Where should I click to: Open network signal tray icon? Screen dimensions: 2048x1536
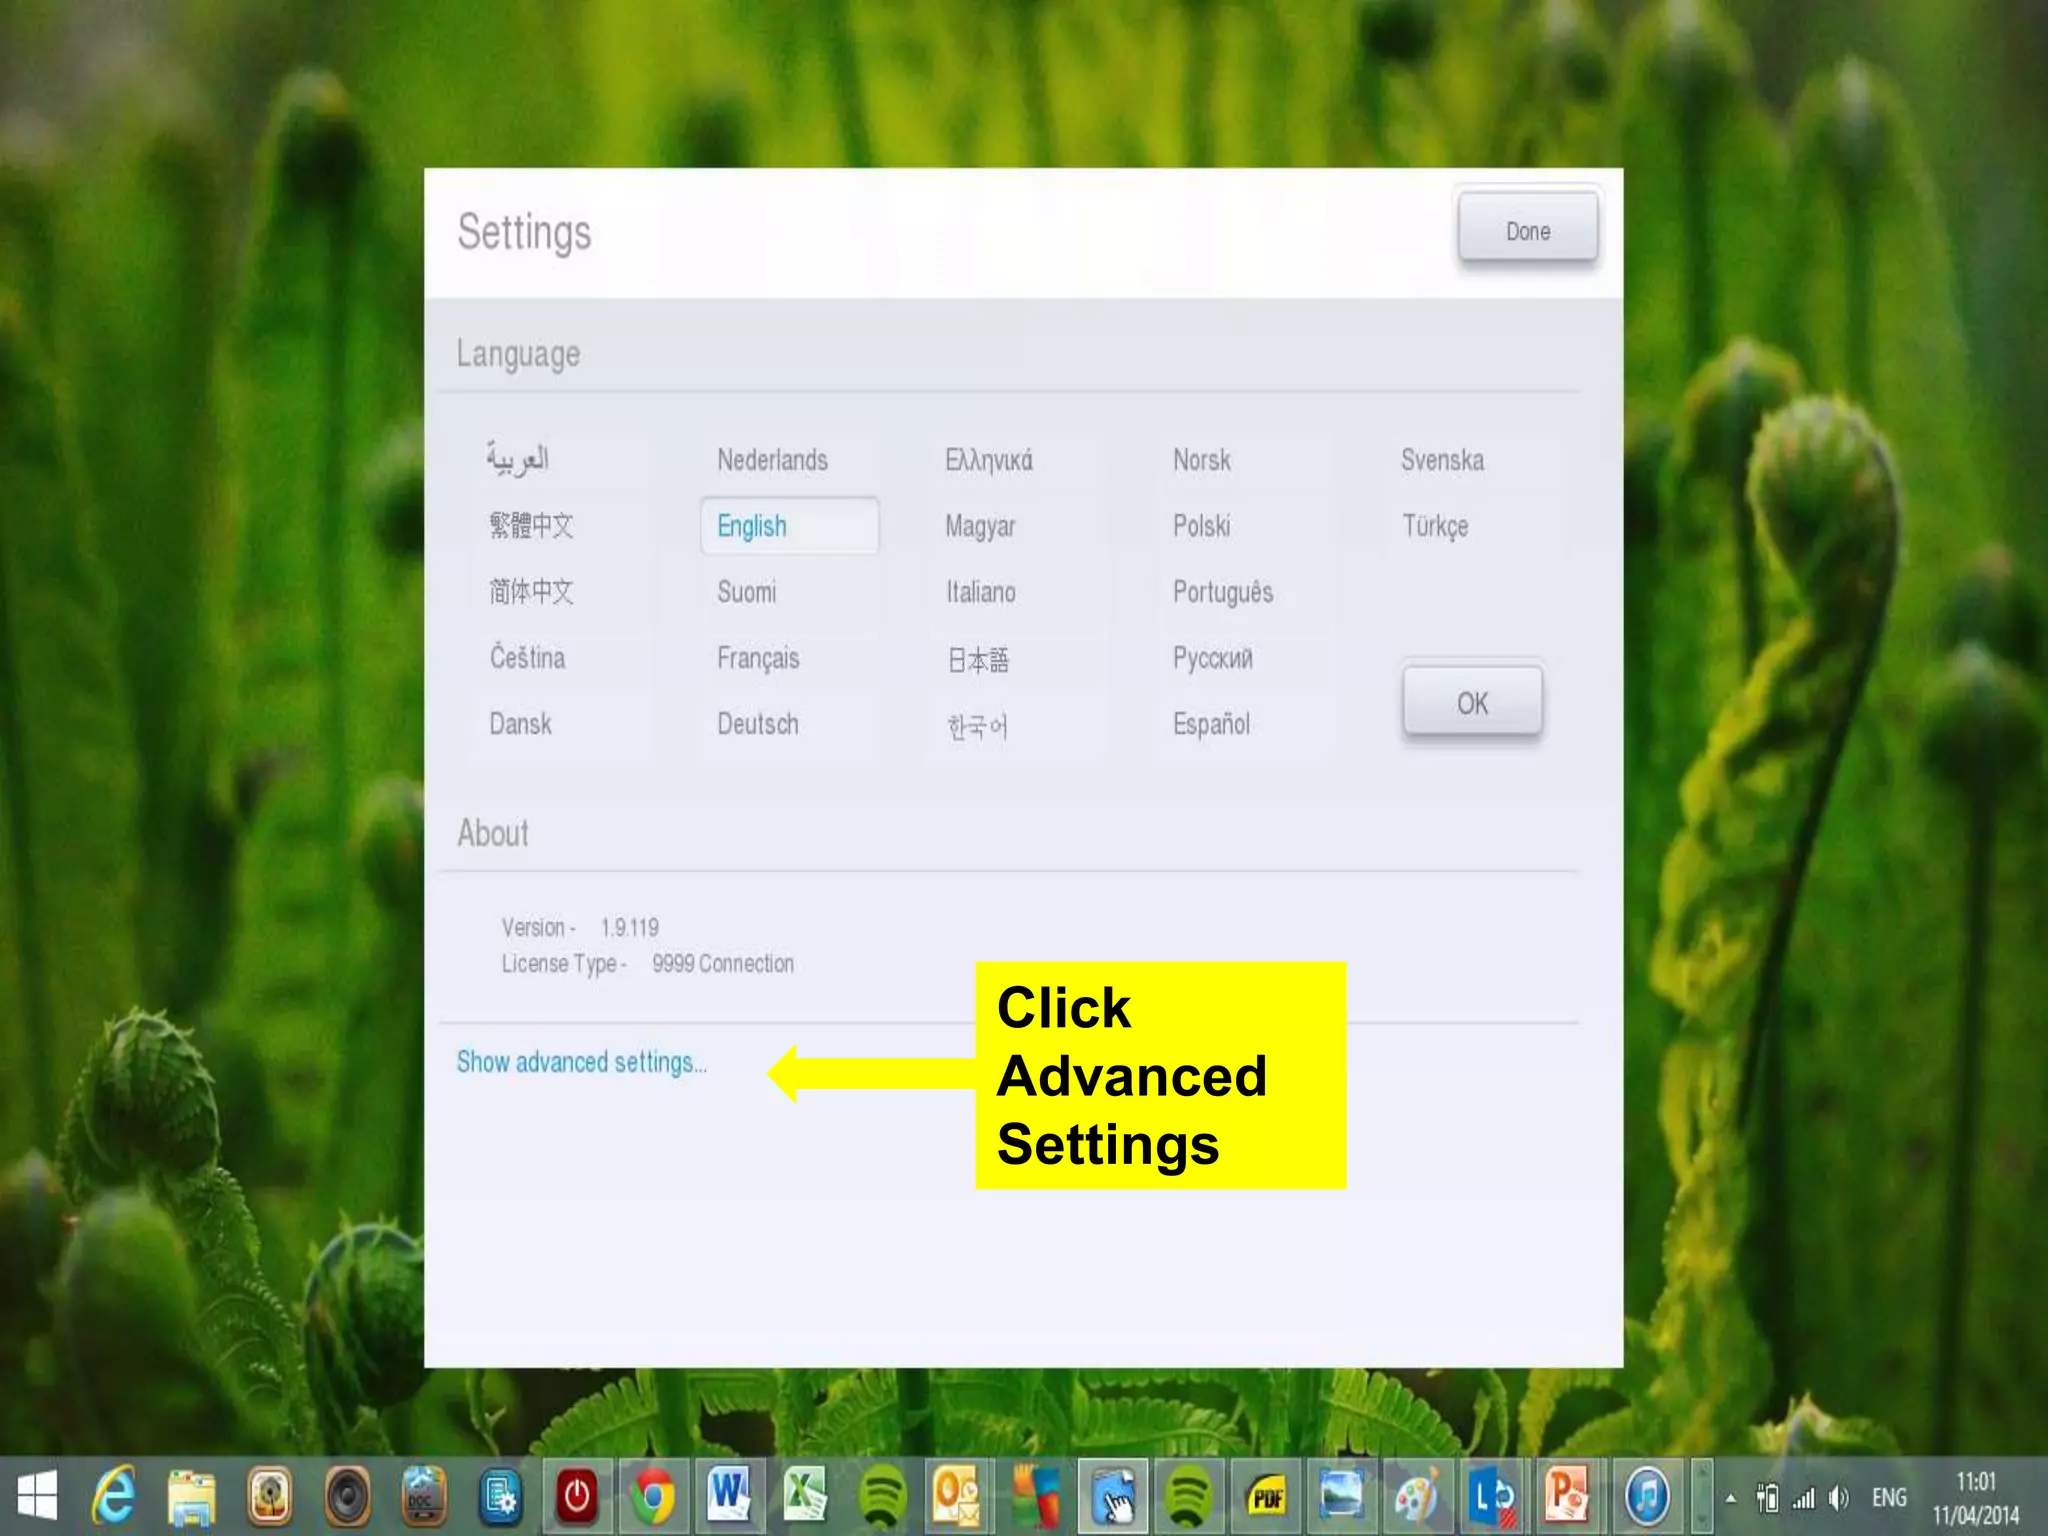pyautogui.click(x=1803, y=1498)
